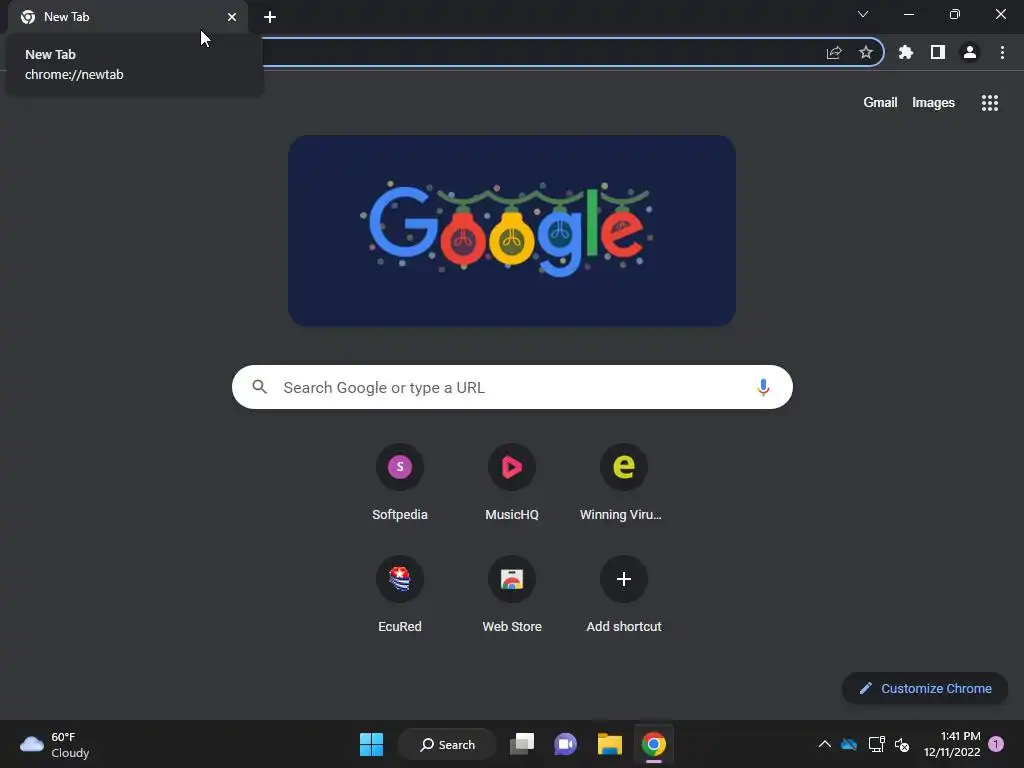1024x768 pixels.
Task: Click the Google holiday lights doodle
Action: pyautogui.click(x=512, y=231)
